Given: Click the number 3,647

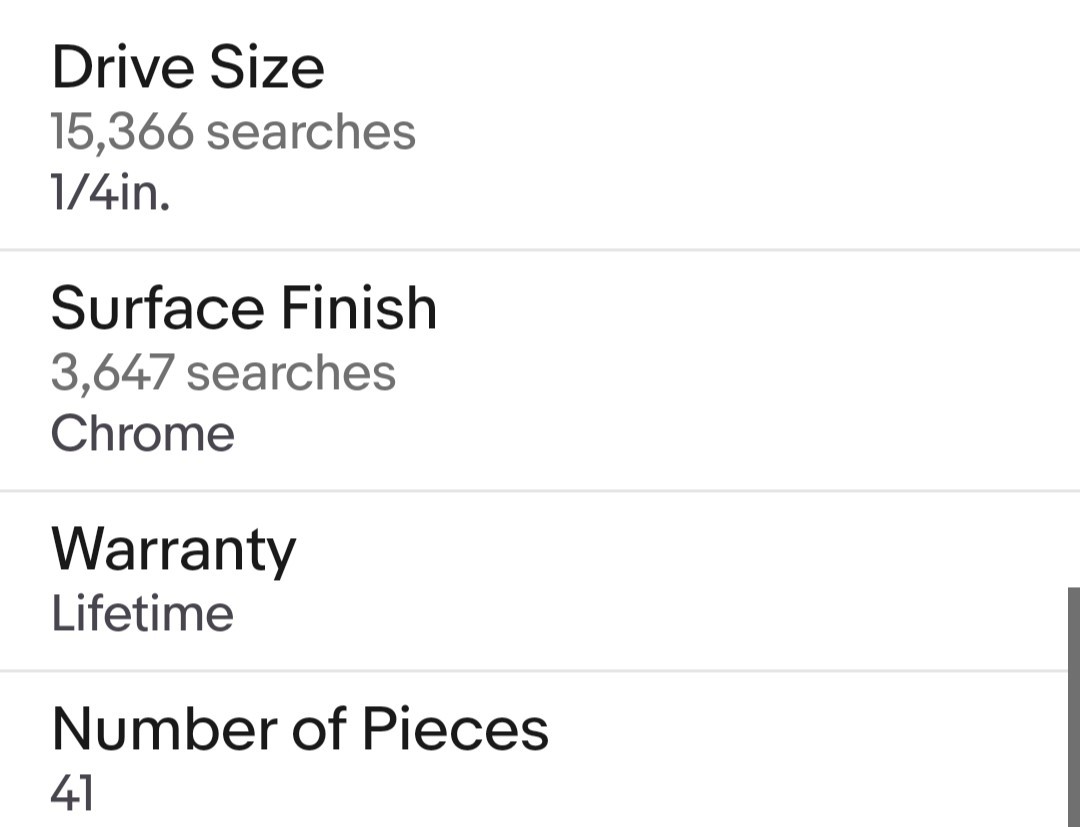Looking at the screenshot, I should (112, 373).
